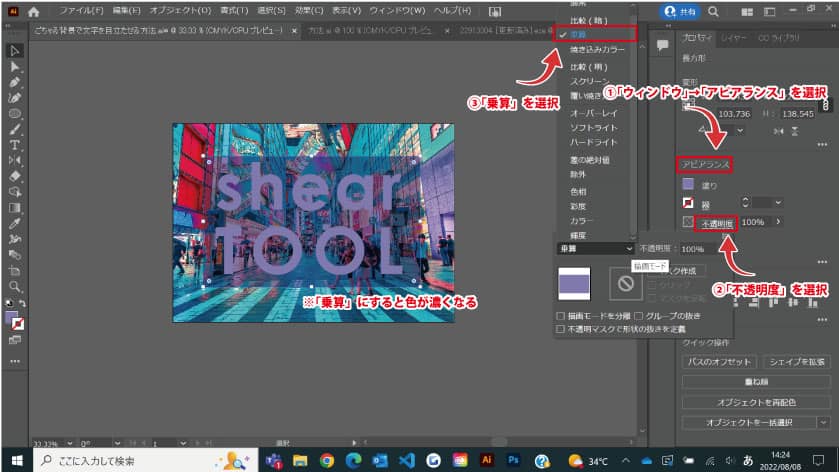839x472 pixels.
Task: Click toolbar fill color box
Action: point(11,318)
